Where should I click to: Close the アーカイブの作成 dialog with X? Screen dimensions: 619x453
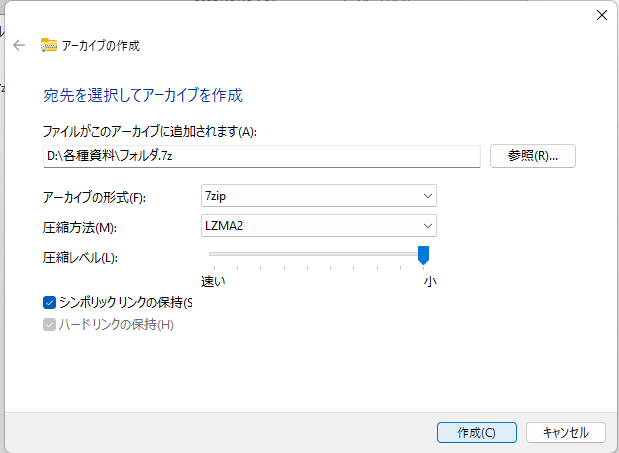point(601,15)
